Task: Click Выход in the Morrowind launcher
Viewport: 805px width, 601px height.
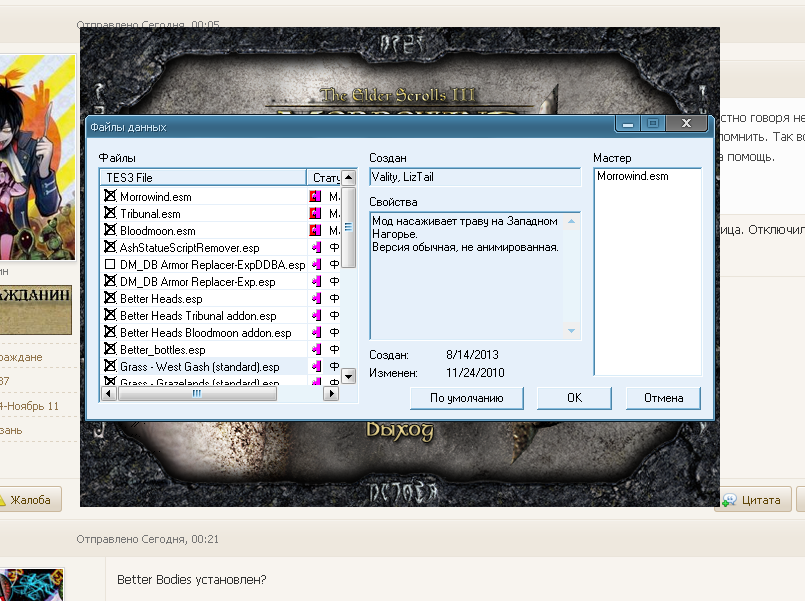Action: click(399, 430)
